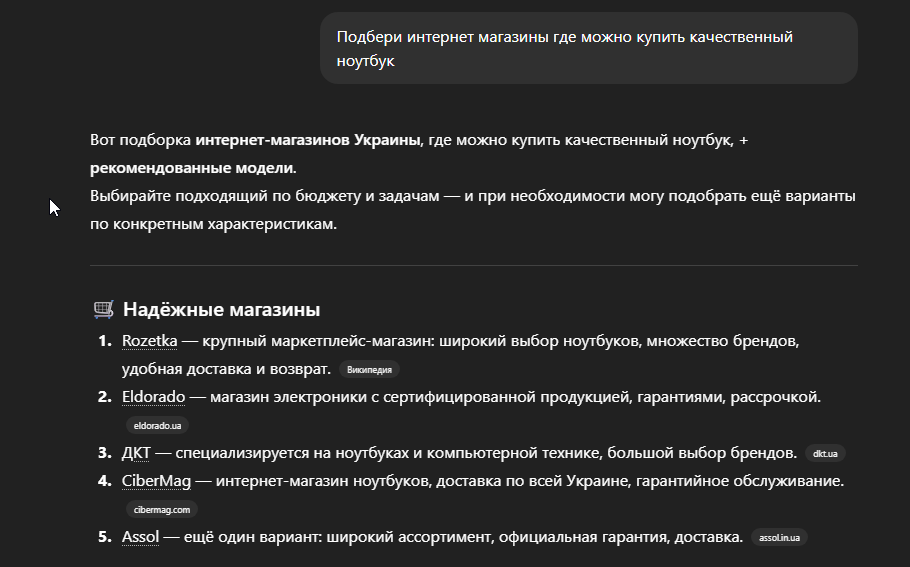Click the horizontal divider above the heading
The height and width of the screenshot is (567, 910).
click(x=474, y=265)
